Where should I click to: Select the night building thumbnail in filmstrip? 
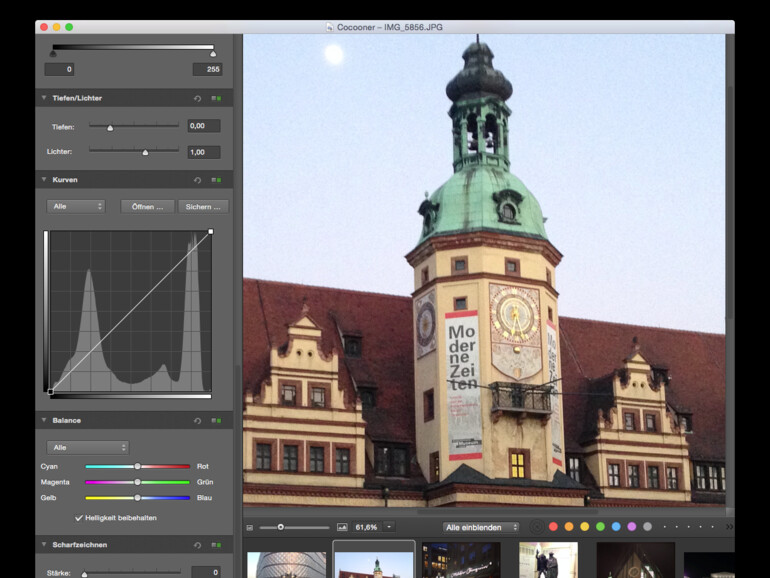pyautogui.click(x=460, y=562)
